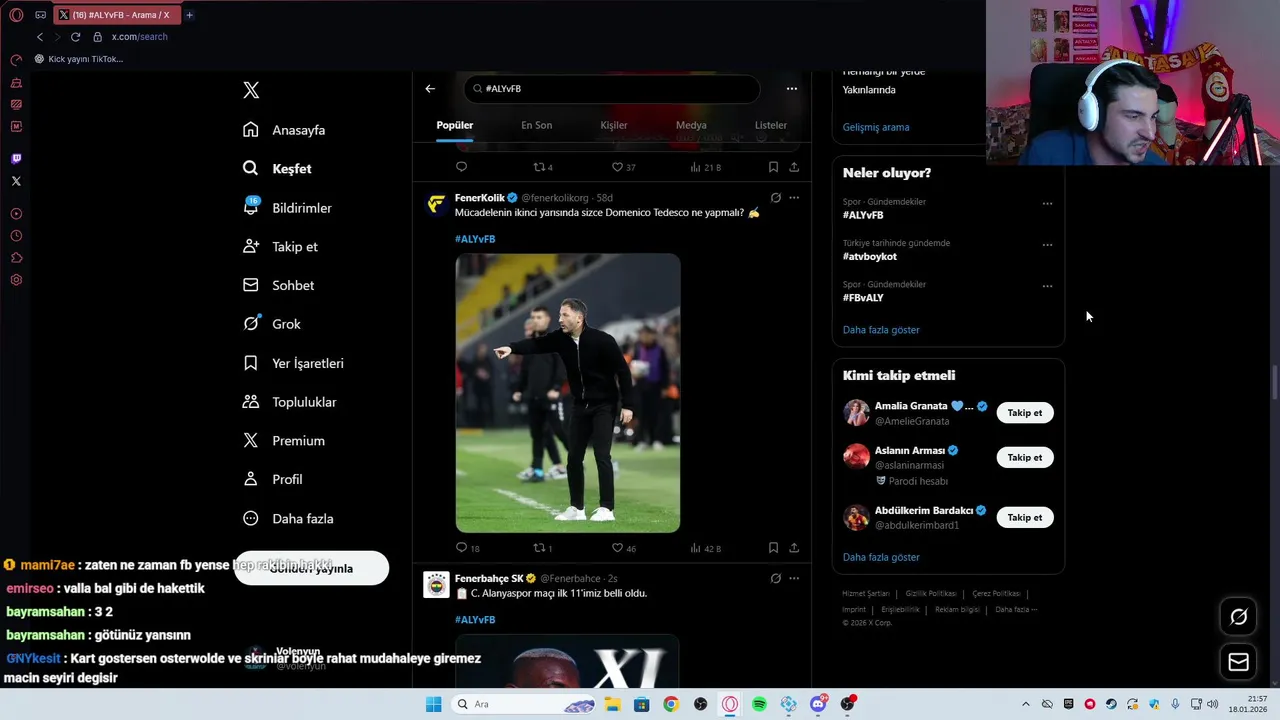Viewport: 1280px width, 720px height.
Task: Open FenerKolik profile avatar
Action: [x=436, y=205]
